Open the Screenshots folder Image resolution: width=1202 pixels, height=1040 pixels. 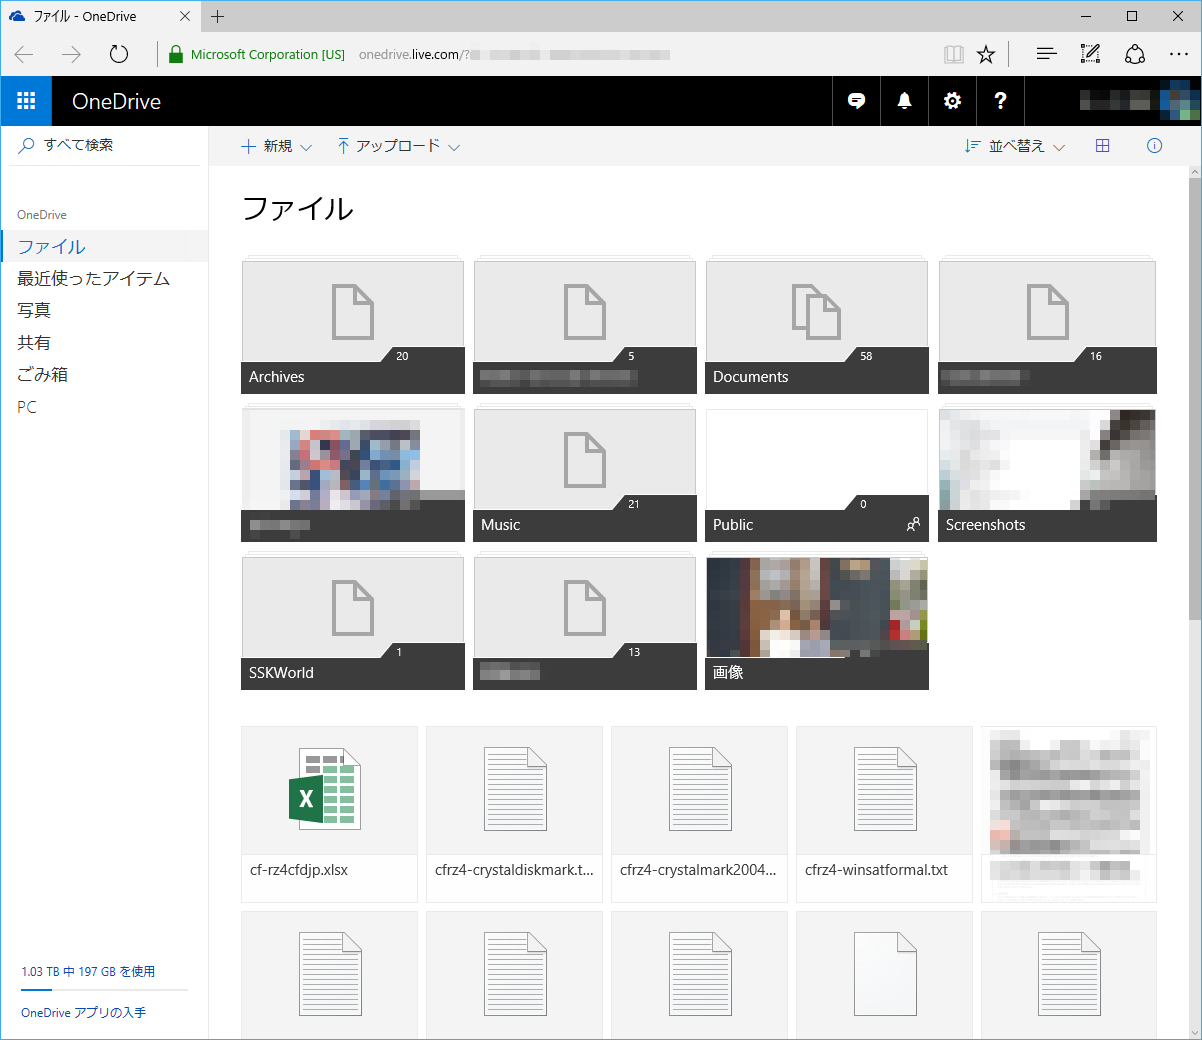click(1047, 474)
